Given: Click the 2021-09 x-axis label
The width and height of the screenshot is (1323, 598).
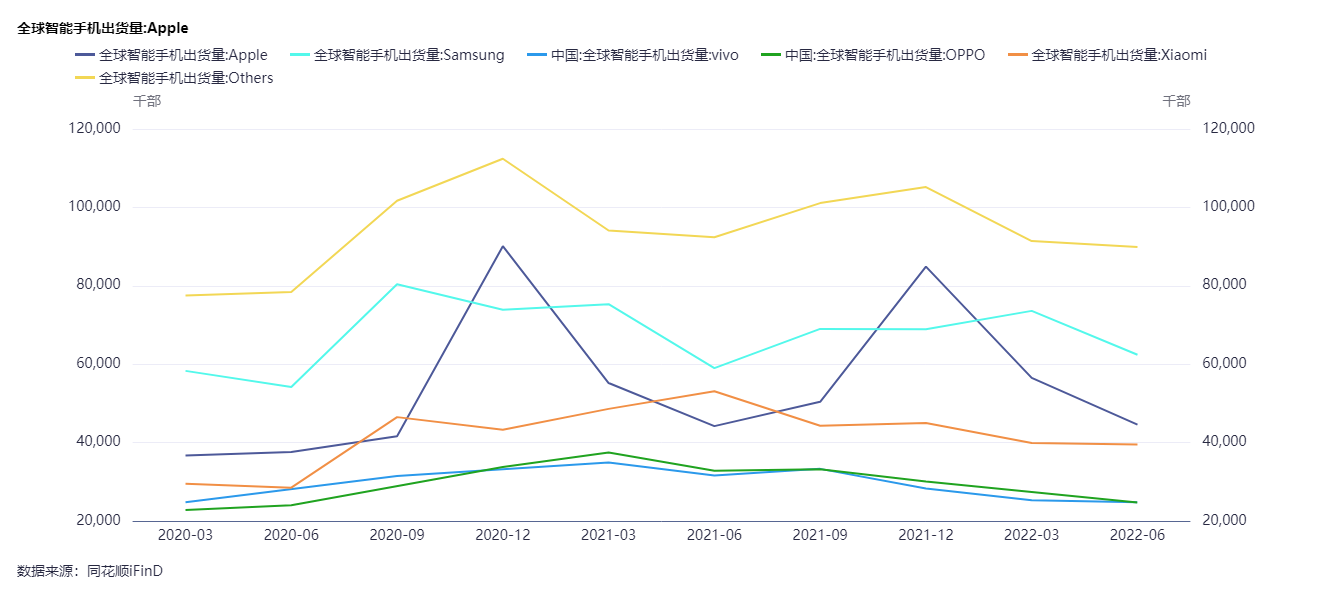Looking at the screenshot, I should tap(820, 535).
